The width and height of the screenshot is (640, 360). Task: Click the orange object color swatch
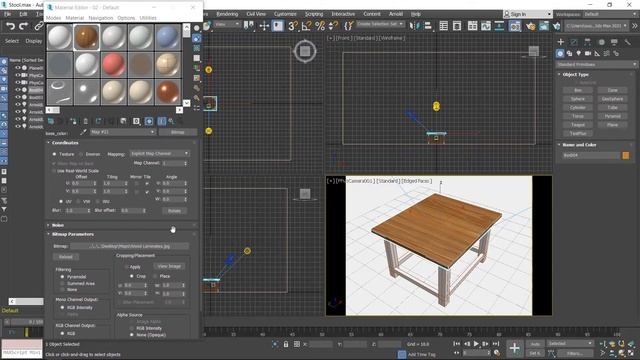tap(625, 155)
